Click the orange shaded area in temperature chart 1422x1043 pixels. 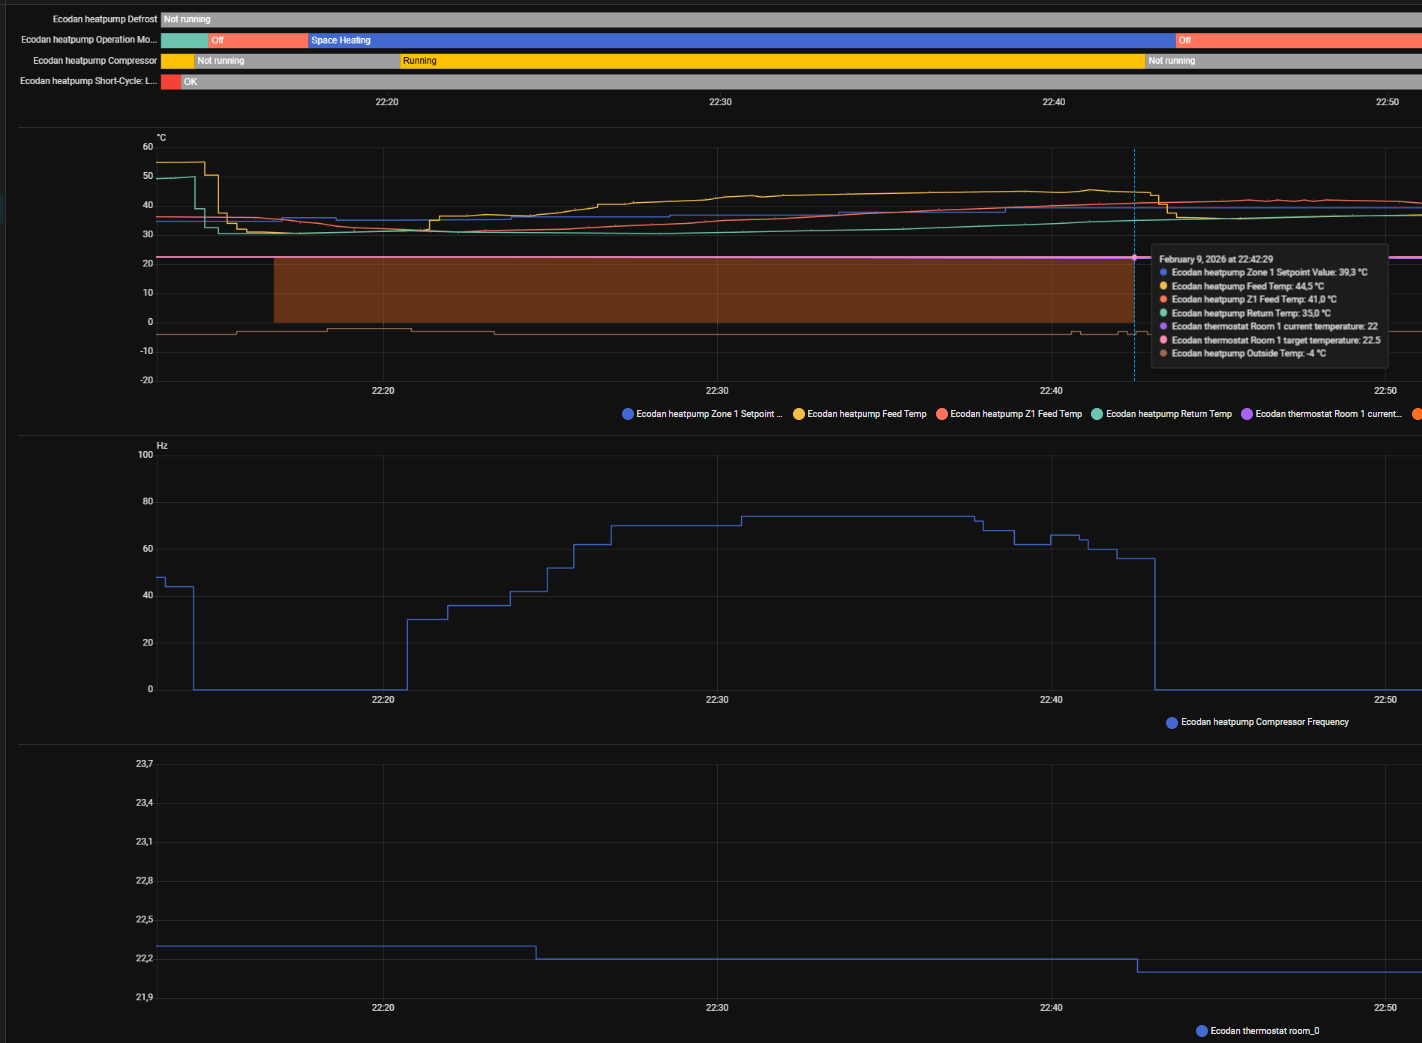tap(700, 290)
